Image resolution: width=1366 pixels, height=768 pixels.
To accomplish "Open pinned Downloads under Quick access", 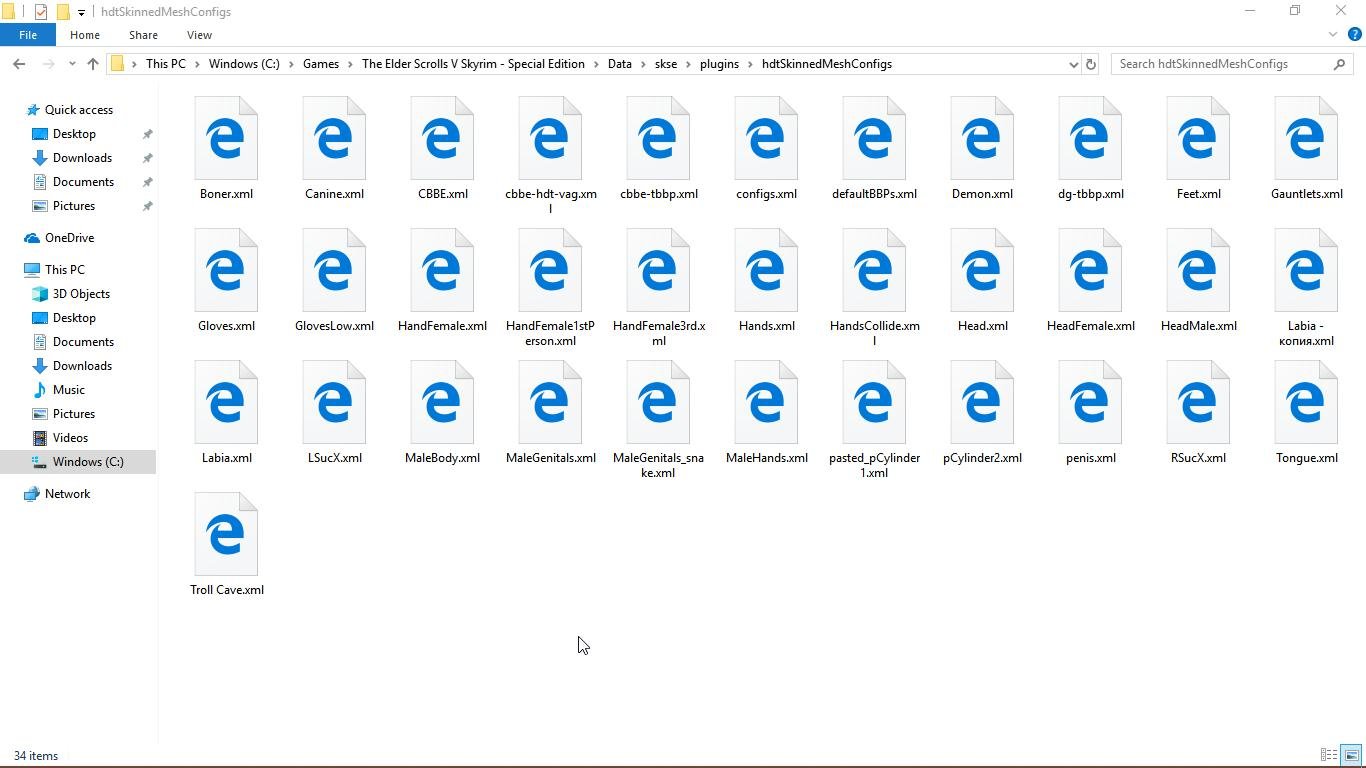I will point(82,158).
